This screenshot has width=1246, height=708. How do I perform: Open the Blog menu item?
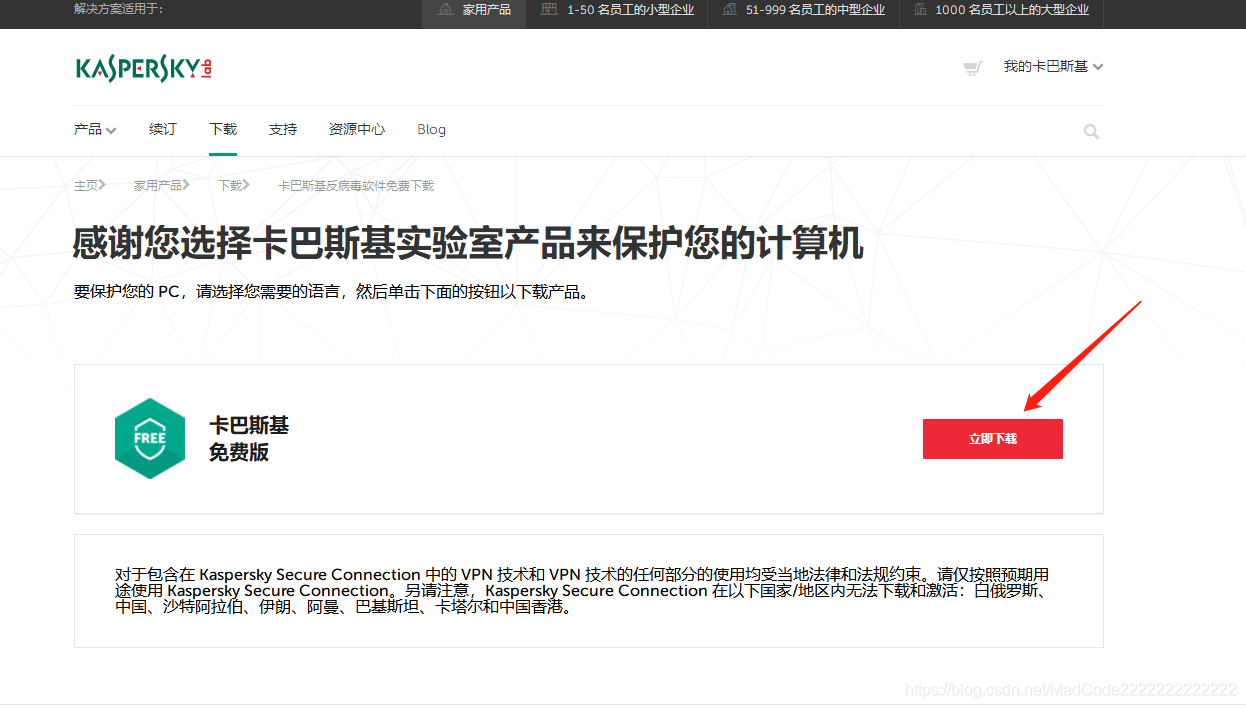(432, 129)
